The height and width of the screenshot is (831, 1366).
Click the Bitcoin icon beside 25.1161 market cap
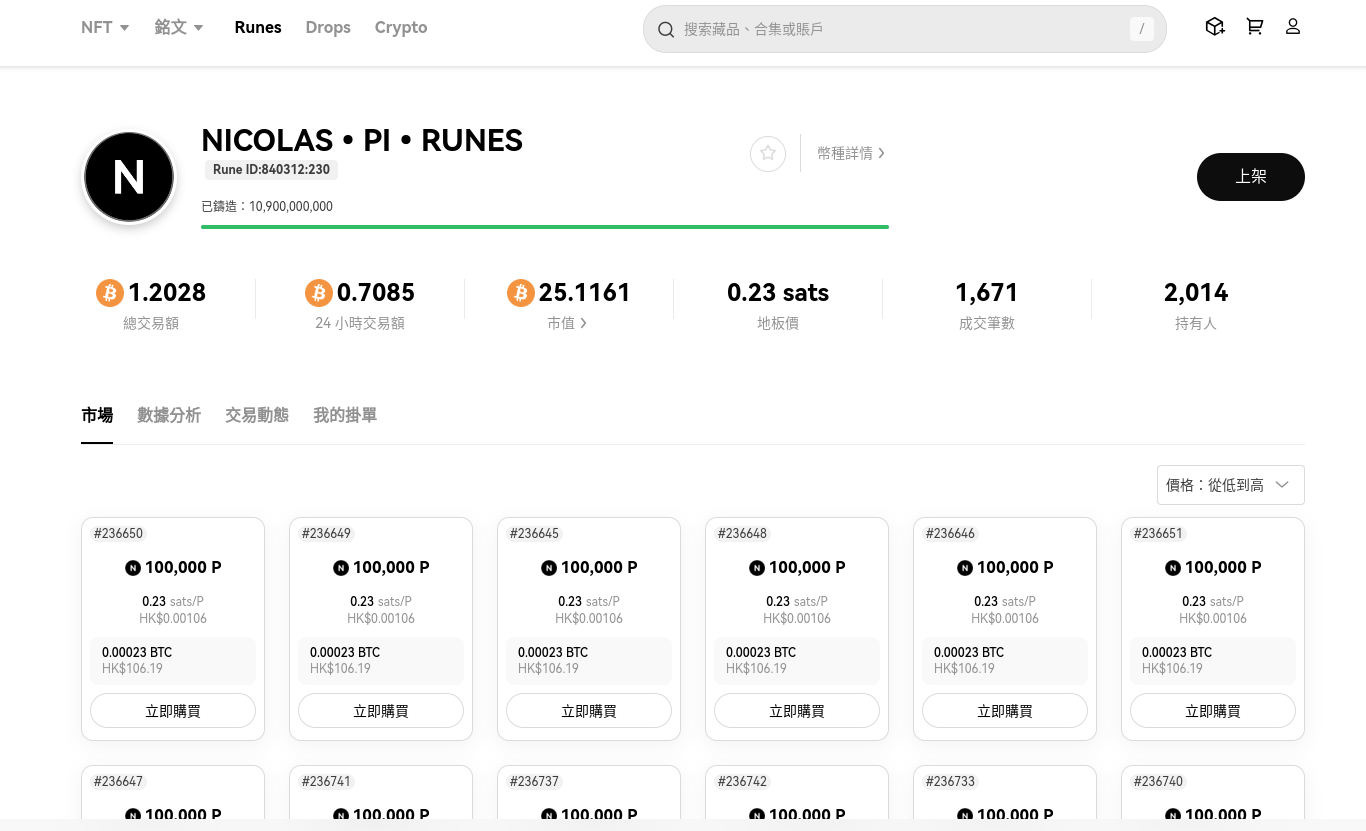click(x=520, y=293)
